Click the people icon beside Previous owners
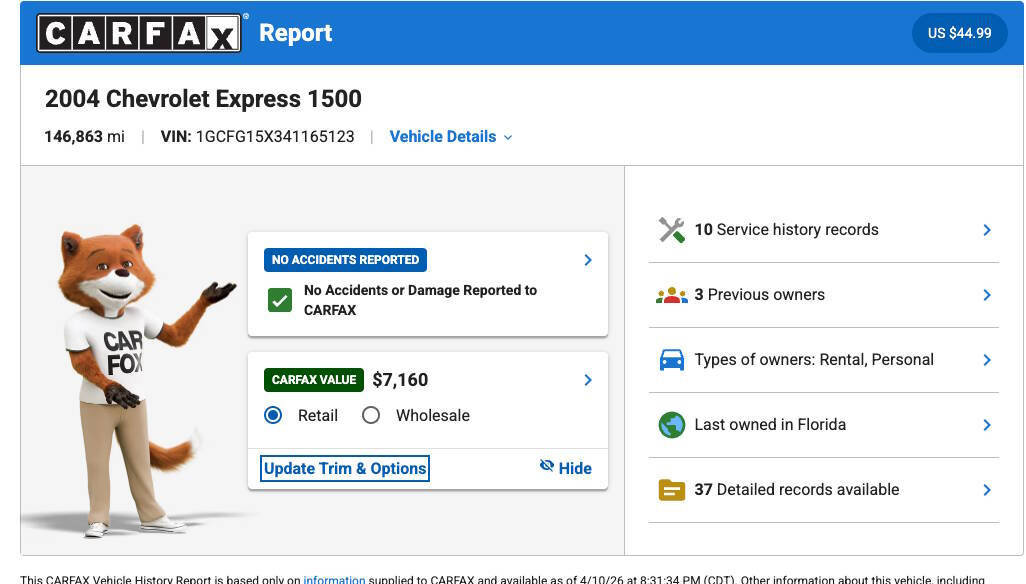This screenshot has height=584, width=1026. (671, 295)
